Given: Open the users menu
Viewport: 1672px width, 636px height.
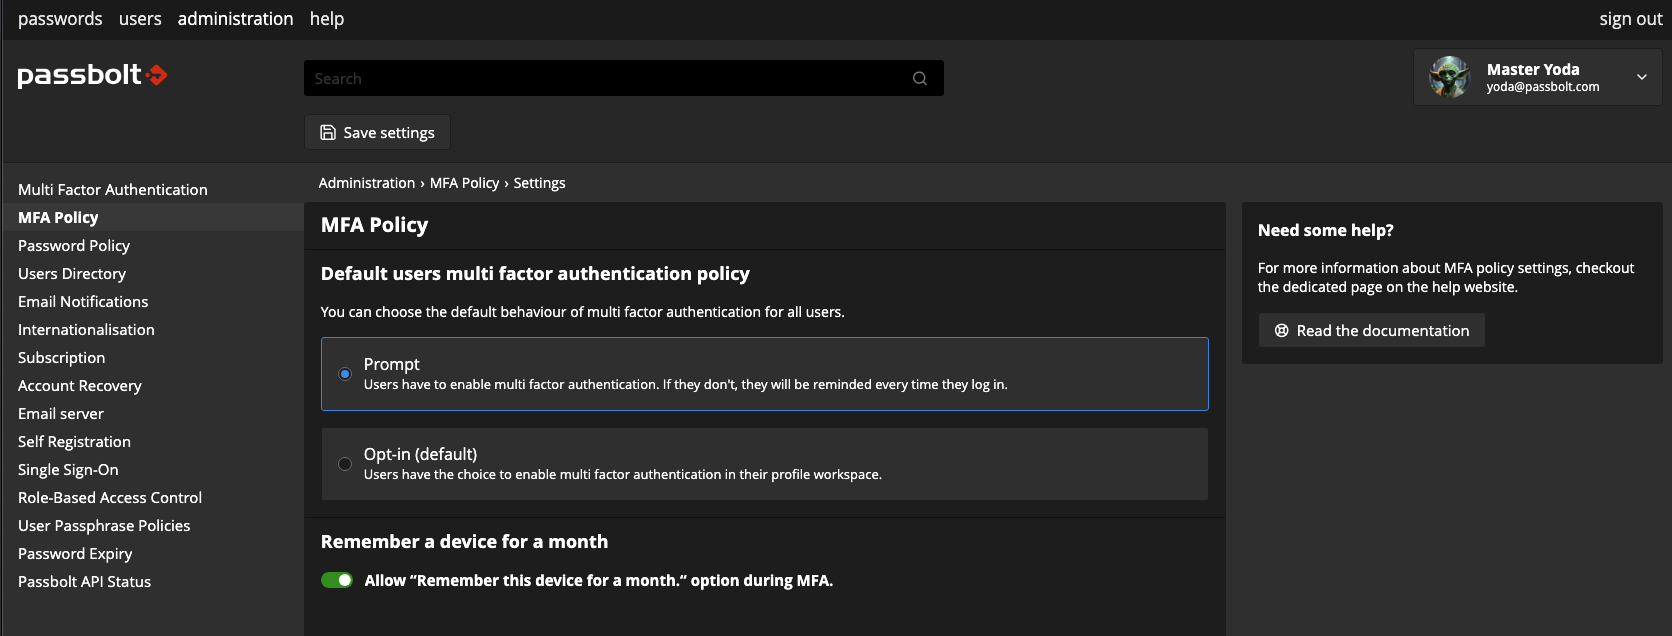Looking at the screenshot, I should coord(140,19).
